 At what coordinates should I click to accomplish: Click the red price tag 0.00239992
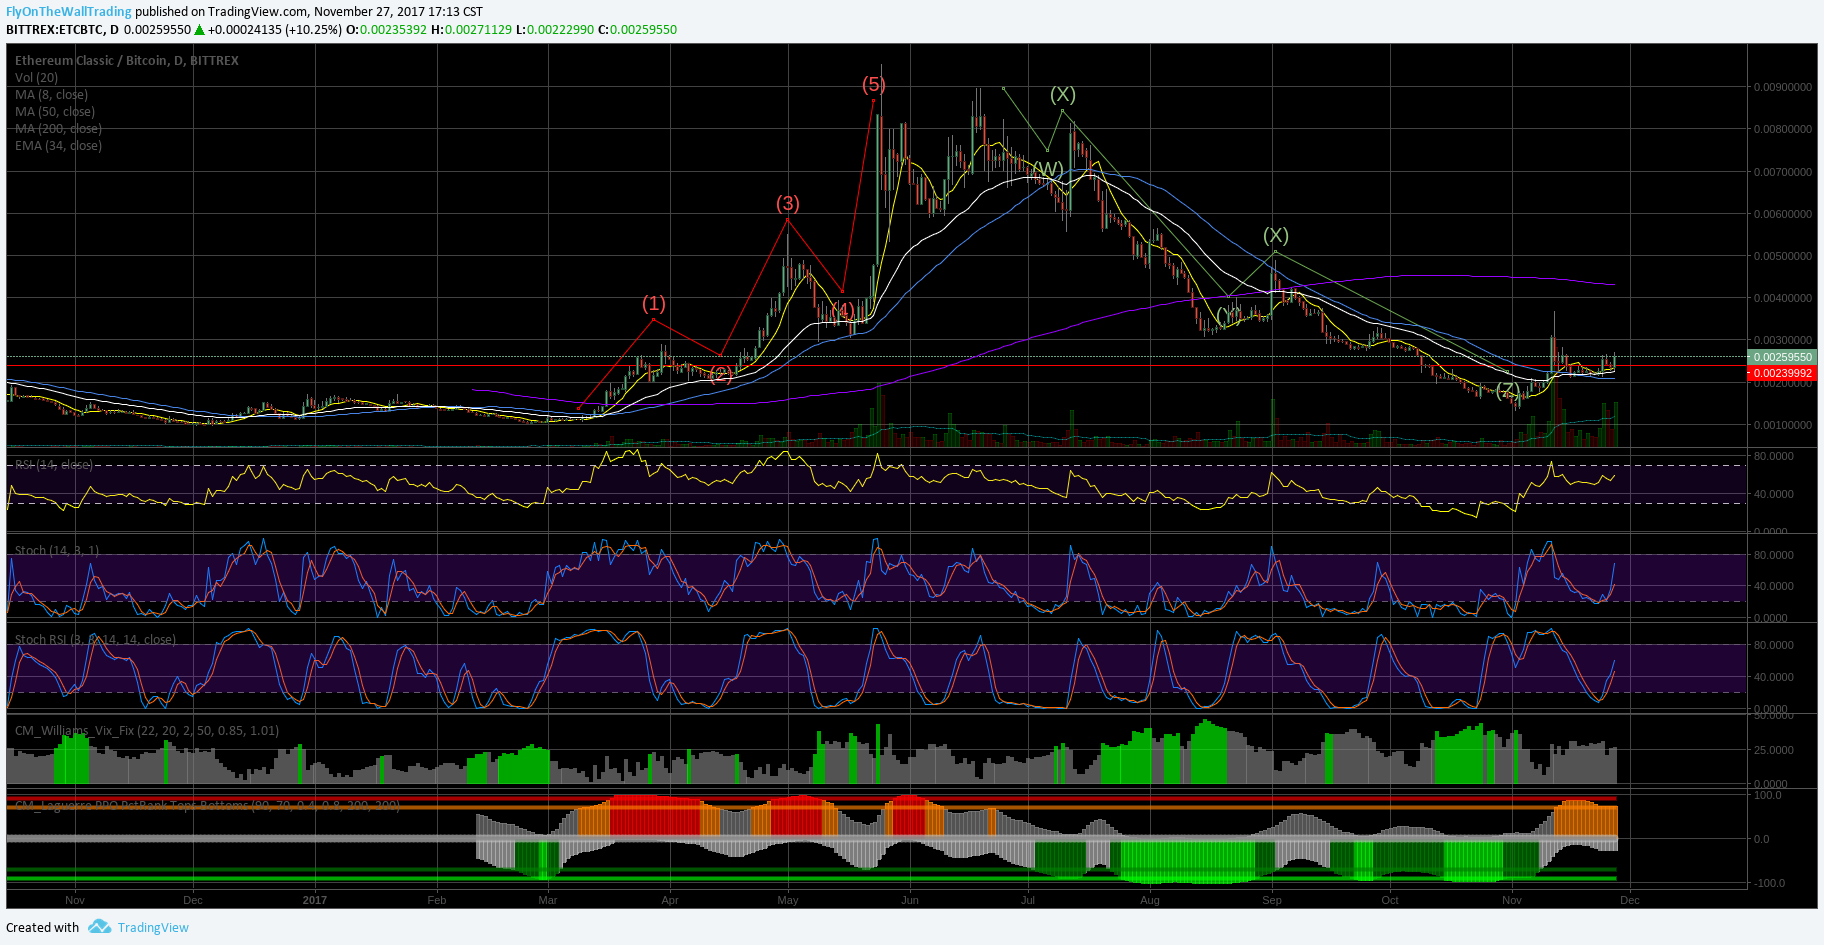tap(1782, 373)
